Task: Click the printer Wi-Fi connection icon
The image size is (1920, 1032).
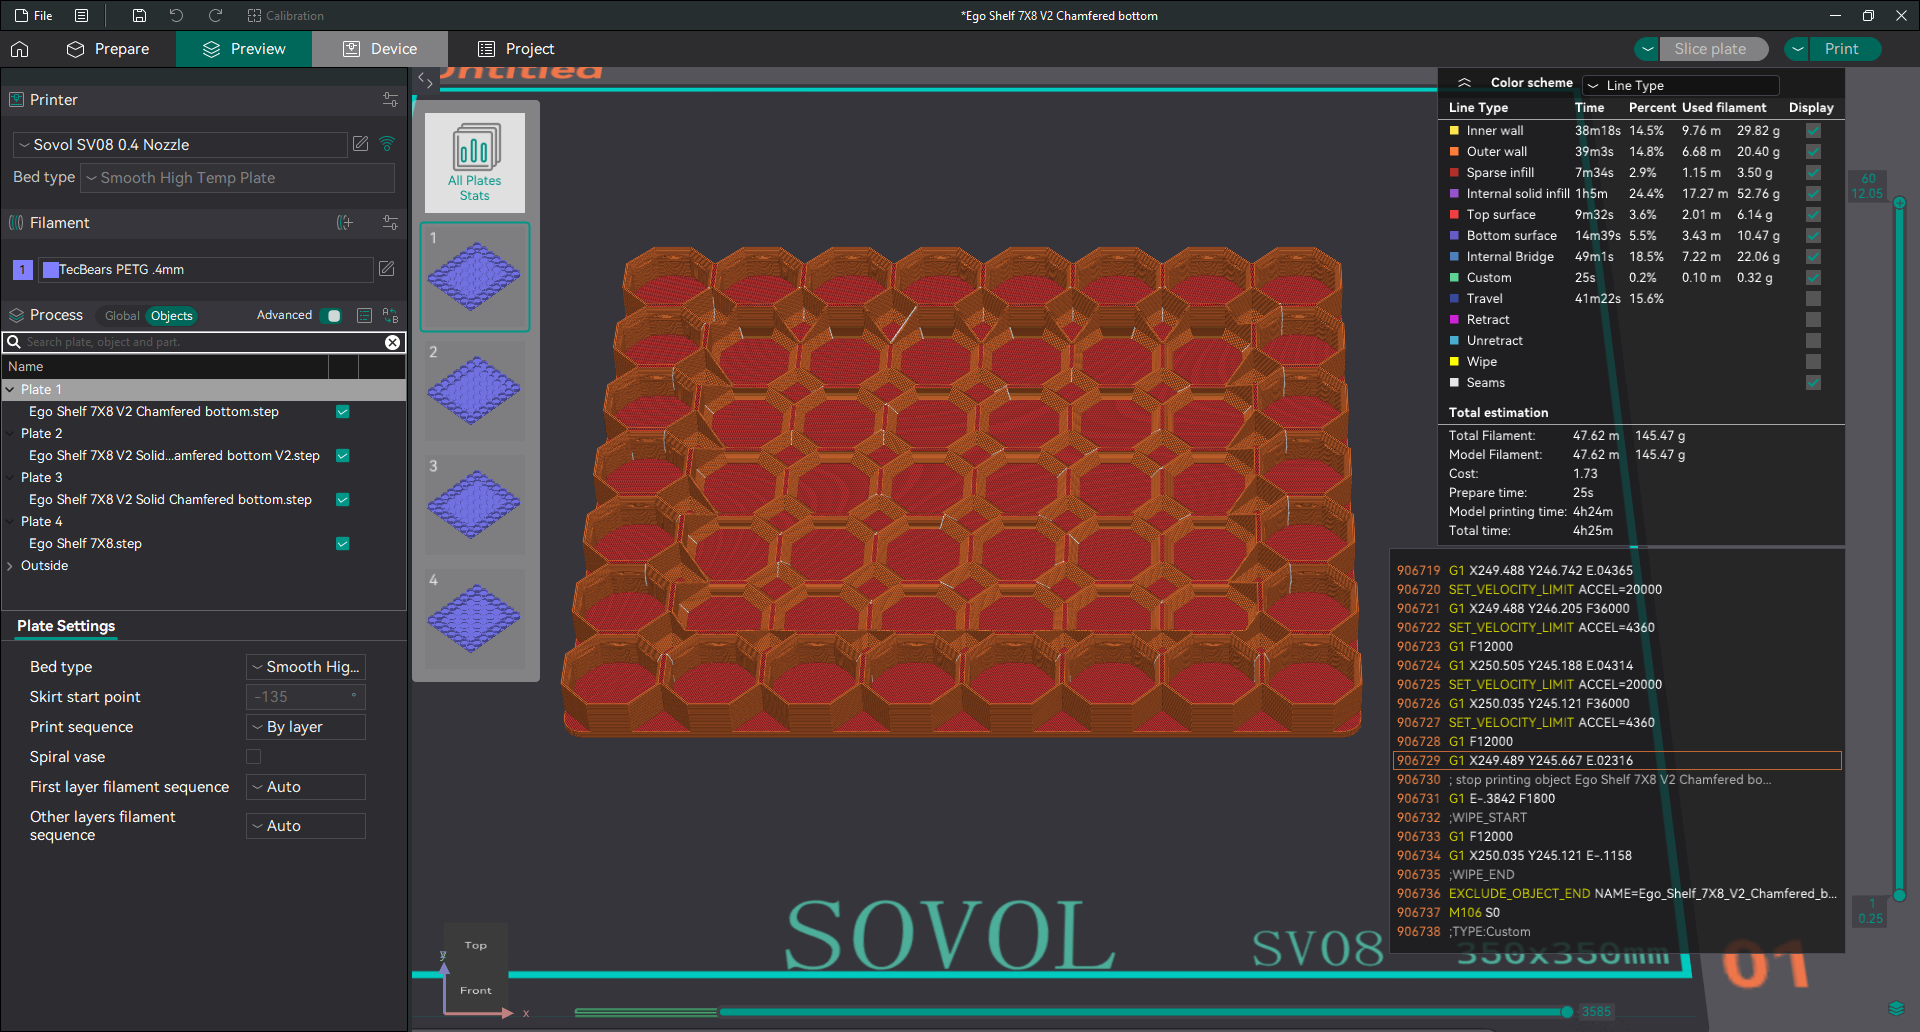Action: pos(387,144)
